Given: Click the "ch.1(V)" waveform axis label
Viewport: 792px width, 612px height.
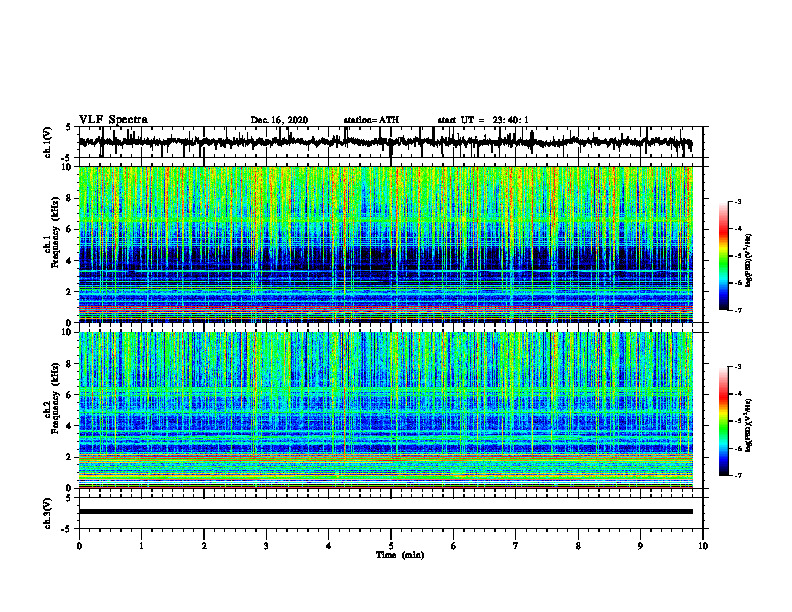Looking at the screenshot, I should pyautogui.click(x=48, y=142).
